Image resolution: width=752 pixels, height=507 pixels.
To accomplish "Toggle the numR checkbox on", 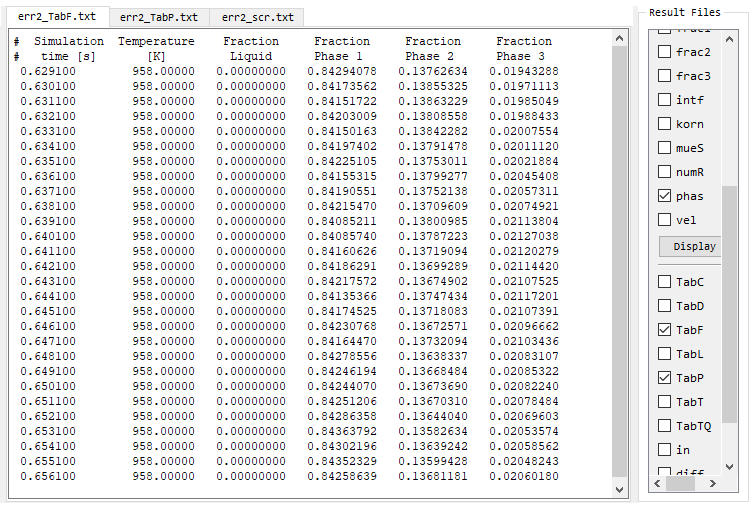I will point(664,172).
